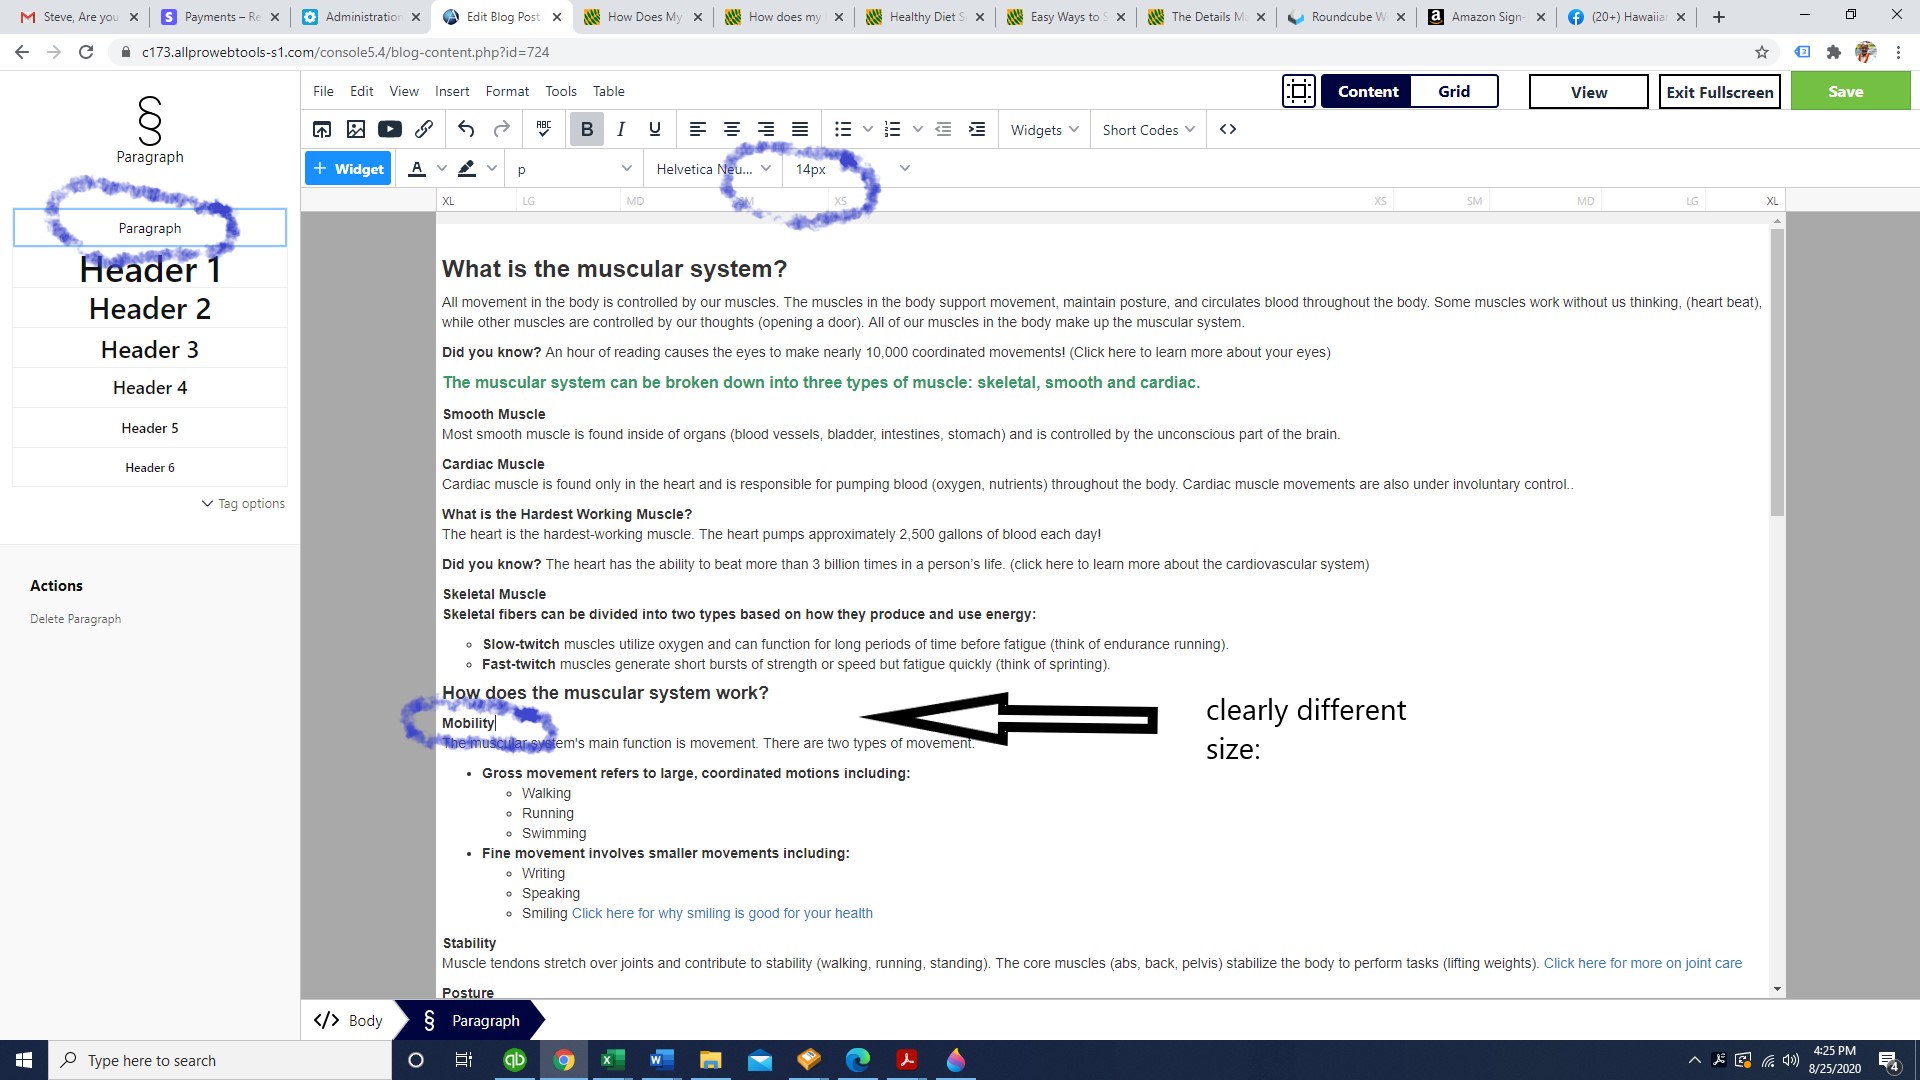Run the spell check tool
Screen dimensions: 1920x1080
(x=544, y=129)
